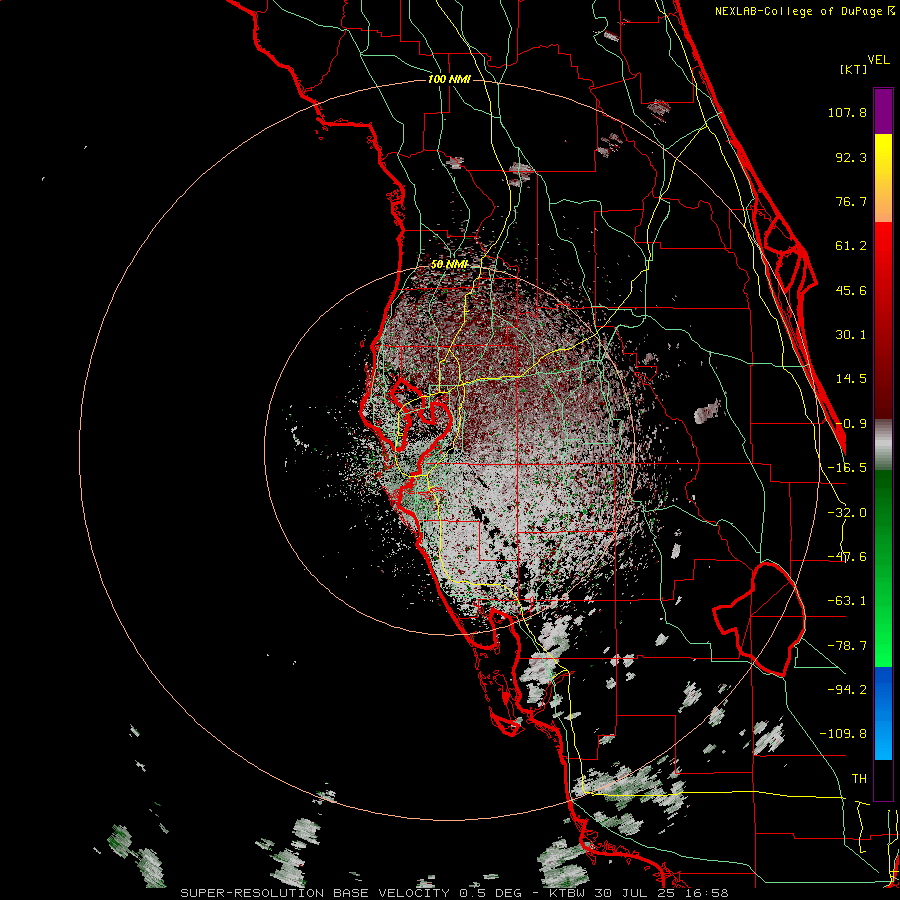This screenshot has width=900, height=900.
Task: Select the 61.2 velocity scale value
Action: pos(851,246)
